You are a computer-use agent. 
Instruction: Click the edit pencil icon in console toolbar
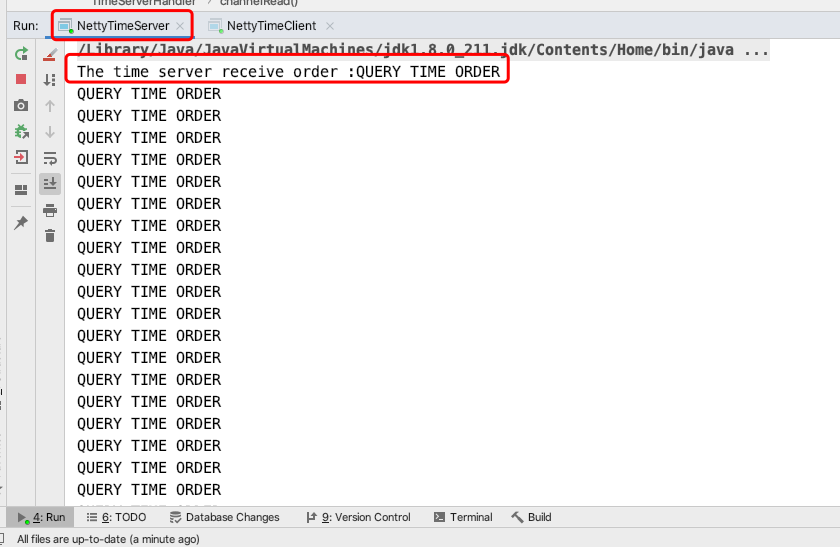(x=50, y=54)
